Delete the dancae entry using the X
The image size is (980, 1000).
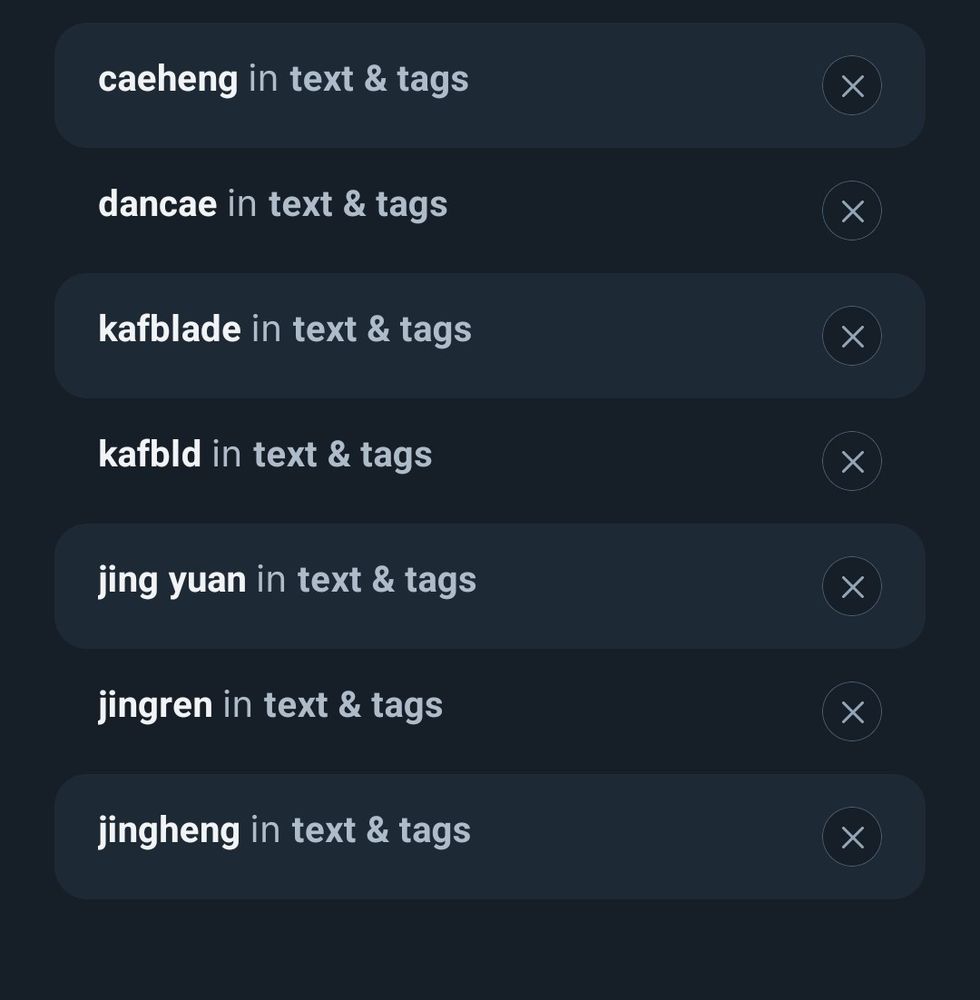[852, 210]
